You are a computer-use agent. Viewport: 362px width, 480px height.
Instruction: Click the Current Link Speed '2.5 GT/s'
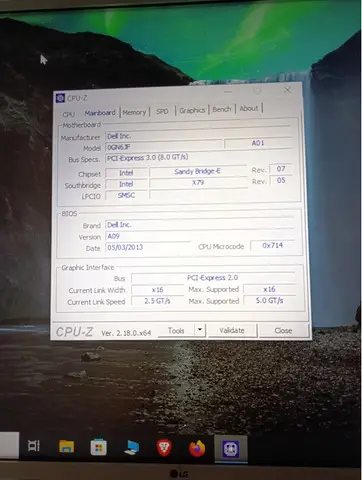(x=157, y=301)
